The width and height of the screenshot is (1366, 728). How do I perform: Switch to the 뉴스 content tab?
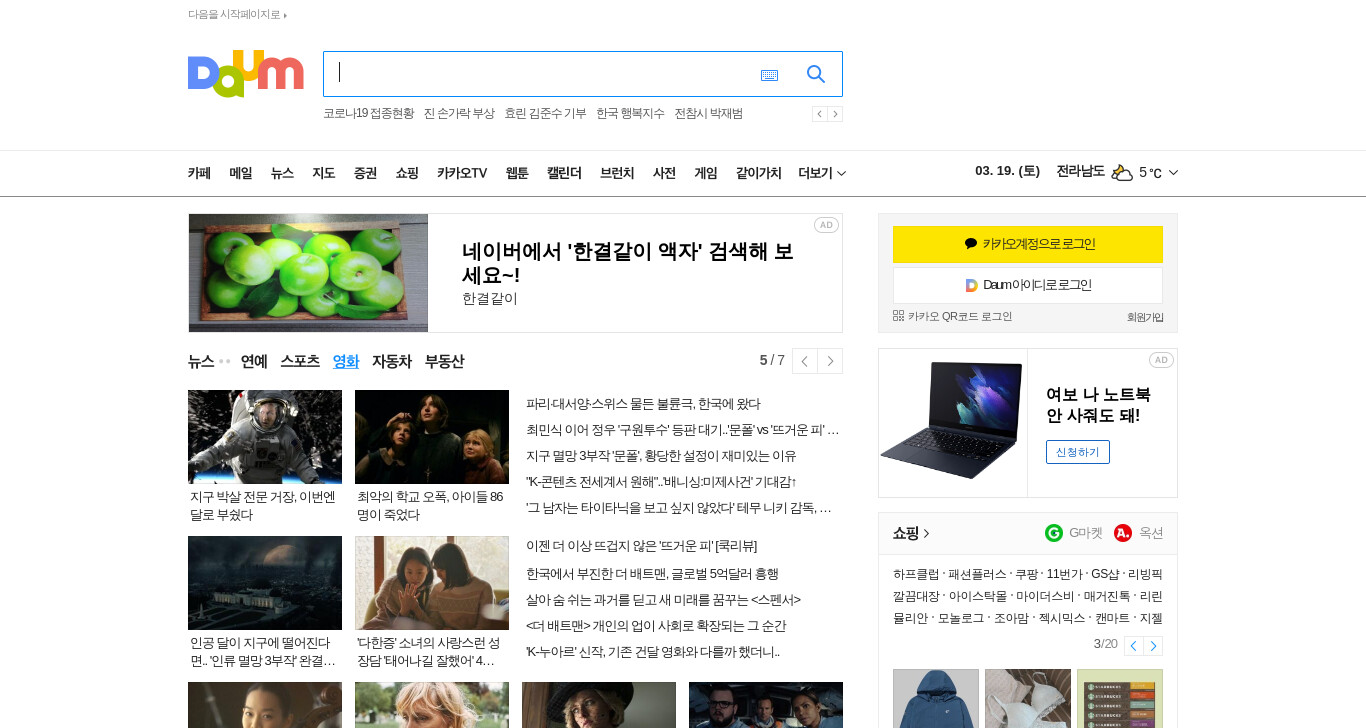(x=201, y=361)
